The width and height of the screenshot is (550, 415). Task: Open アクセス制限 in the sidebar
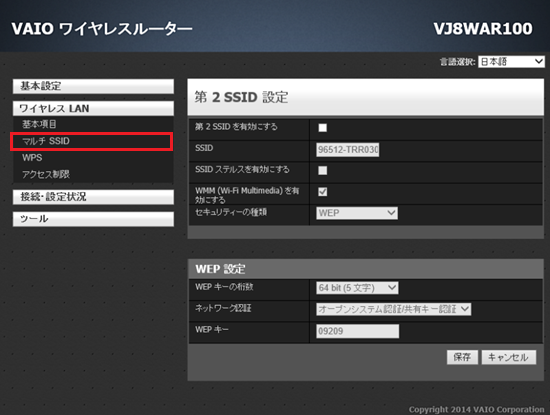coord(46,174)
